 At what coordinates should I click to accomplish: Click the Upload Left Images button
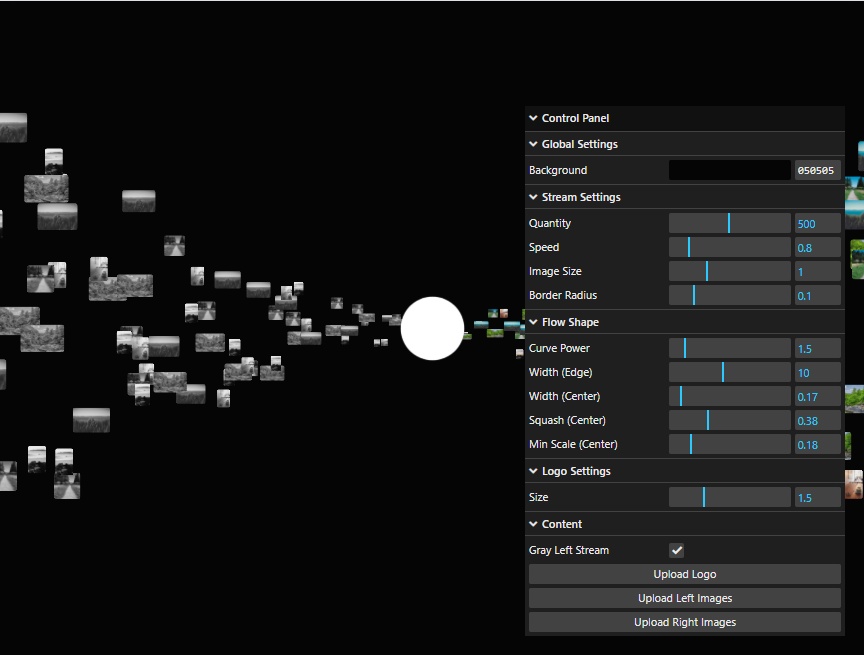(684, 598)
